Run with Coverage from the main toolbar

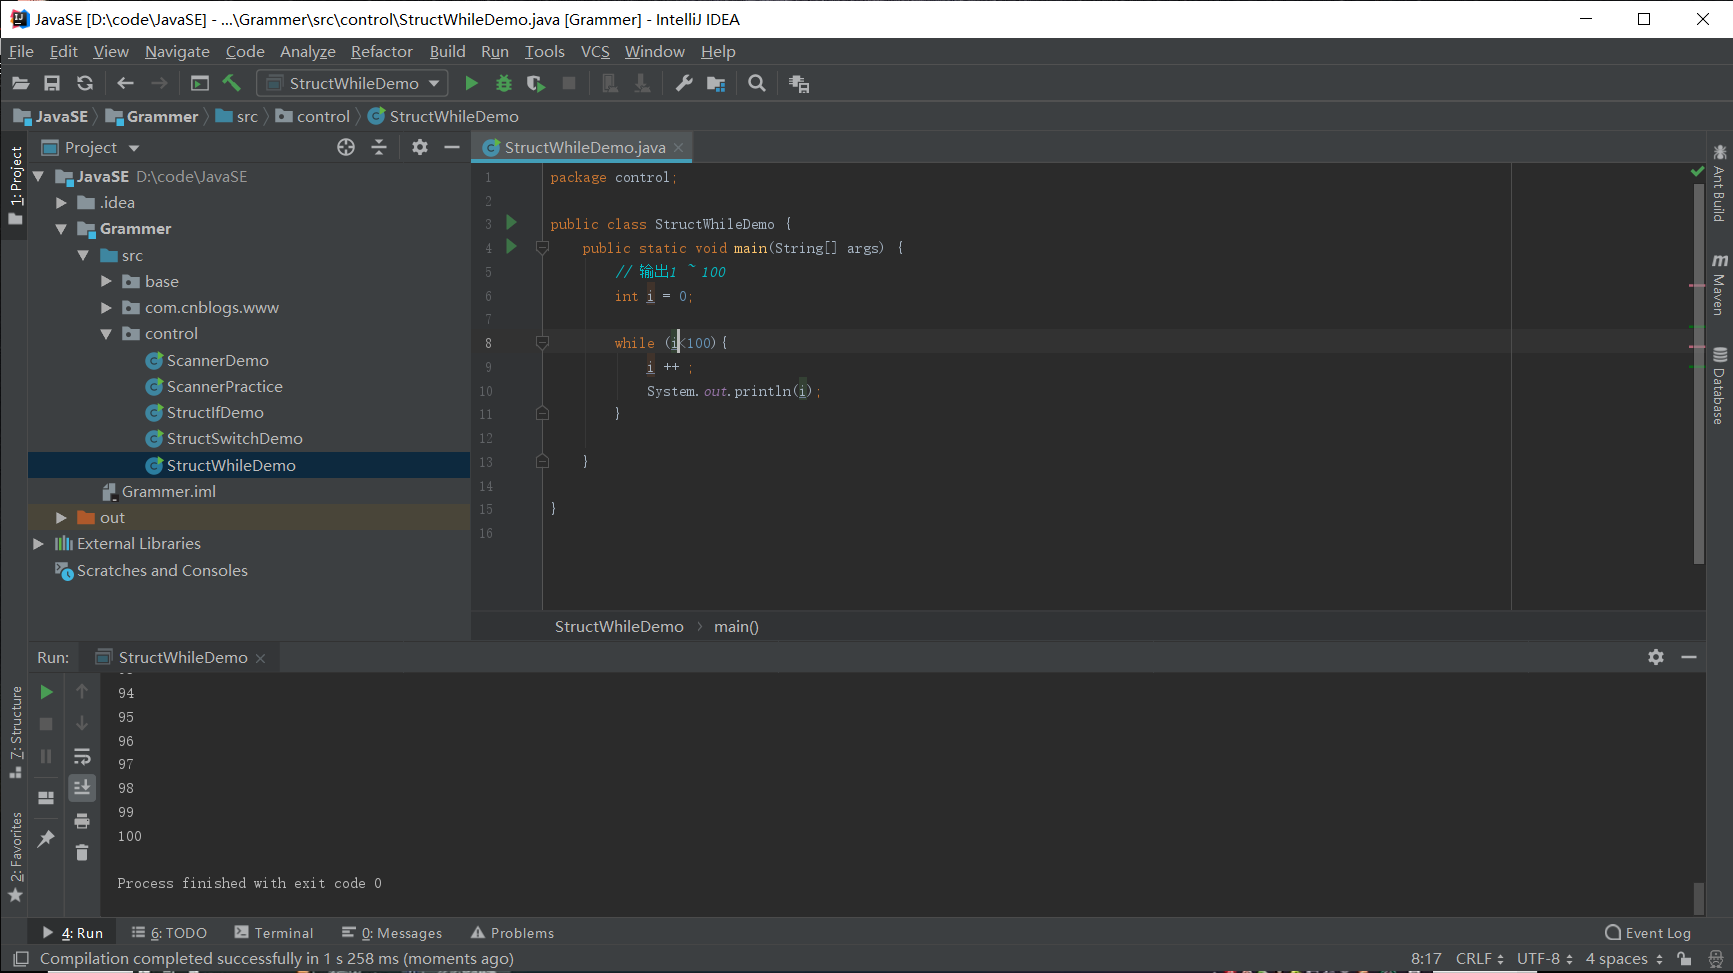click(536, 84)
